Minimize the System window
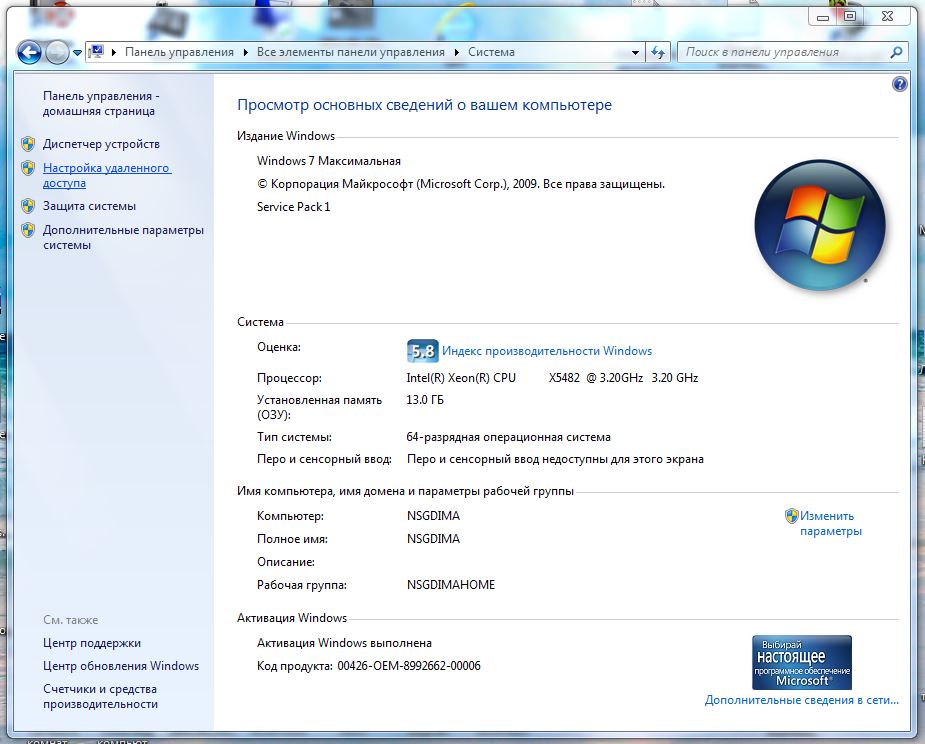The width and height of the screenshot is (925, 744). 823,16
